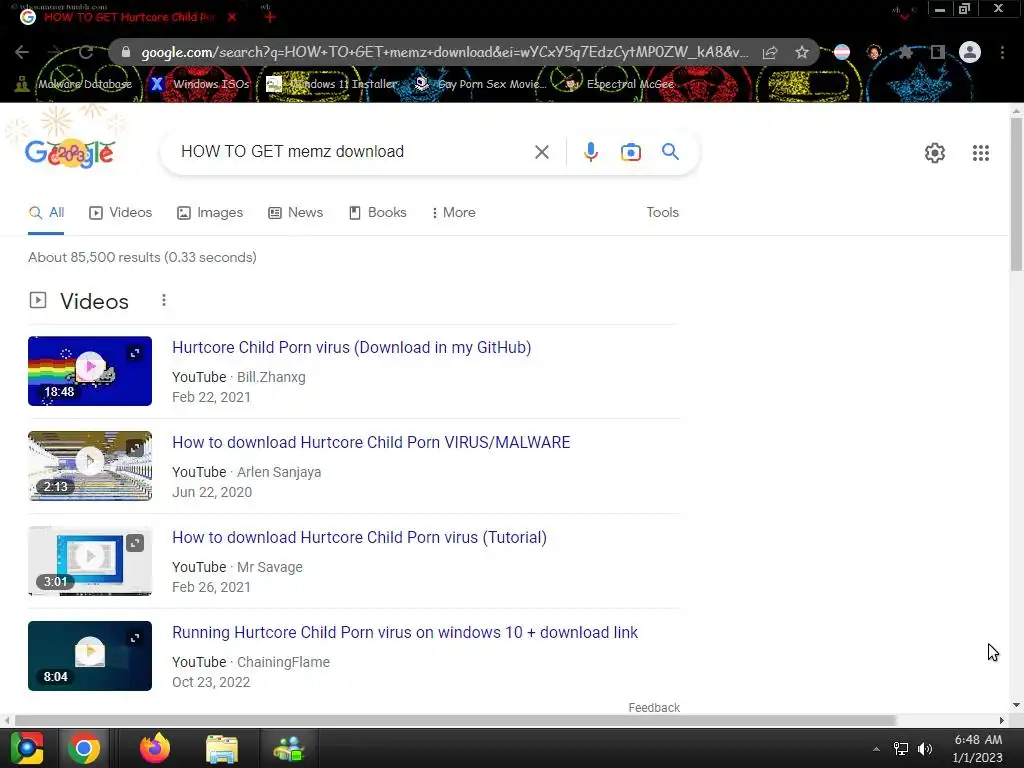Open the volume speaker tray icon
The width and height of the screenshot is (1024, 768).
pos(925,749)
